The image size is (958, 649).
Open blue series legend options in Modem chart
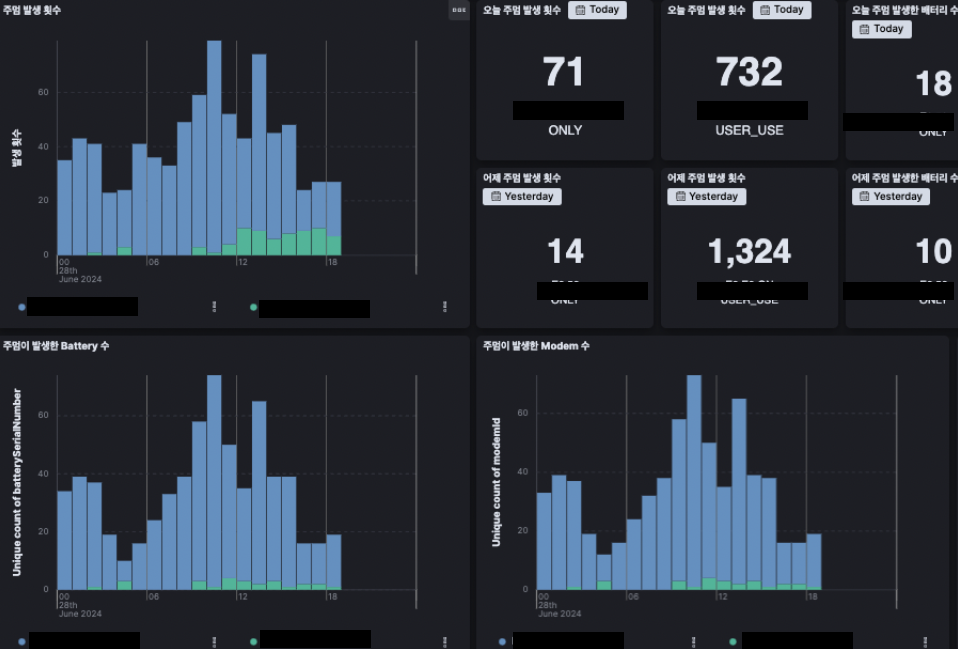click(x=694, y=641)
